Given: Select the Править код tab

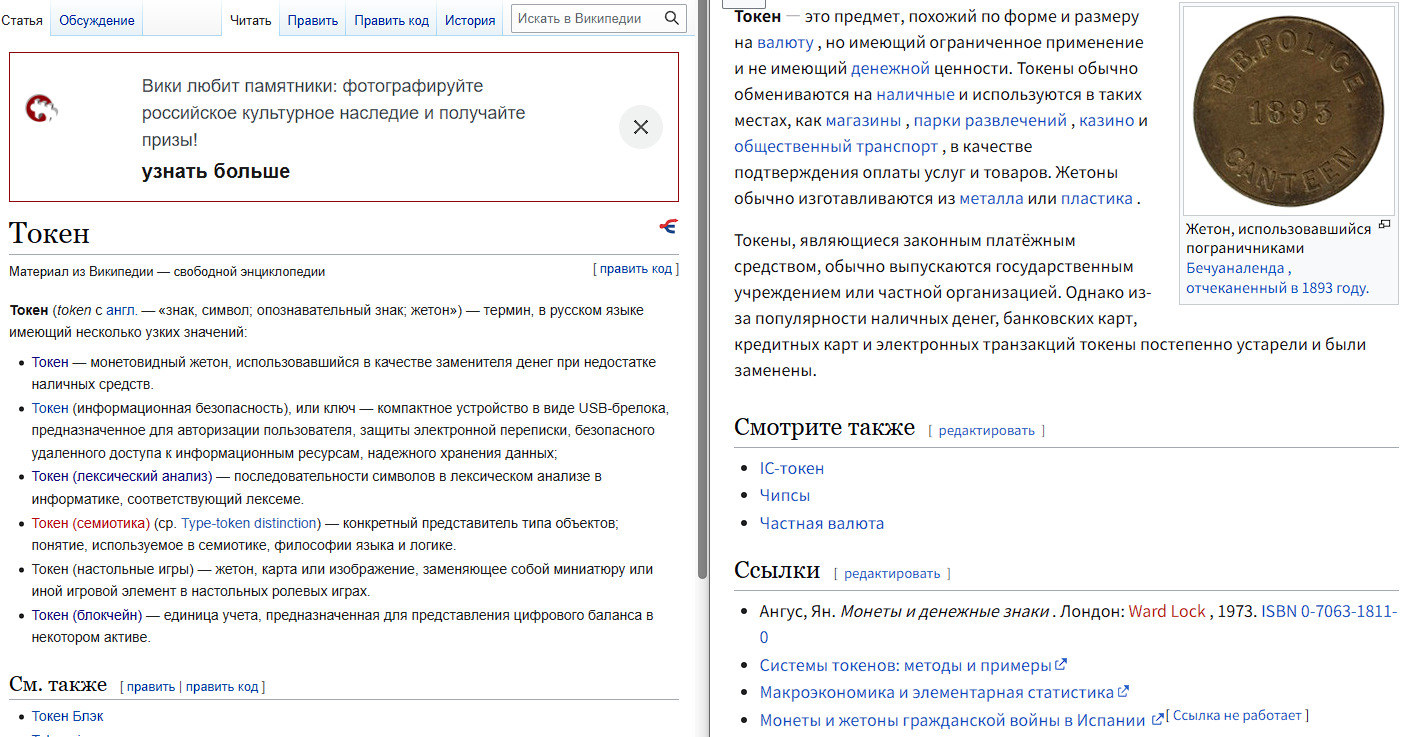Looking at the screenshot, I should click(391, 20).
